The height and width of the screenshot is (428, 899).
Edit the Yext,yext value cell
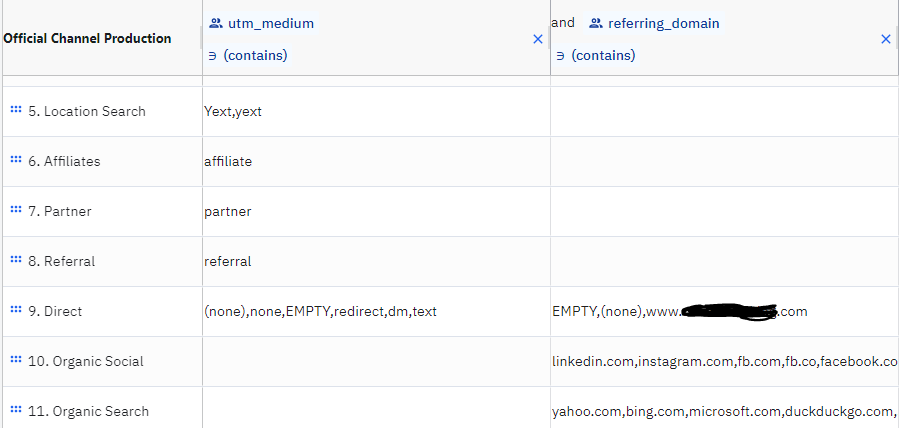point(233,111)
